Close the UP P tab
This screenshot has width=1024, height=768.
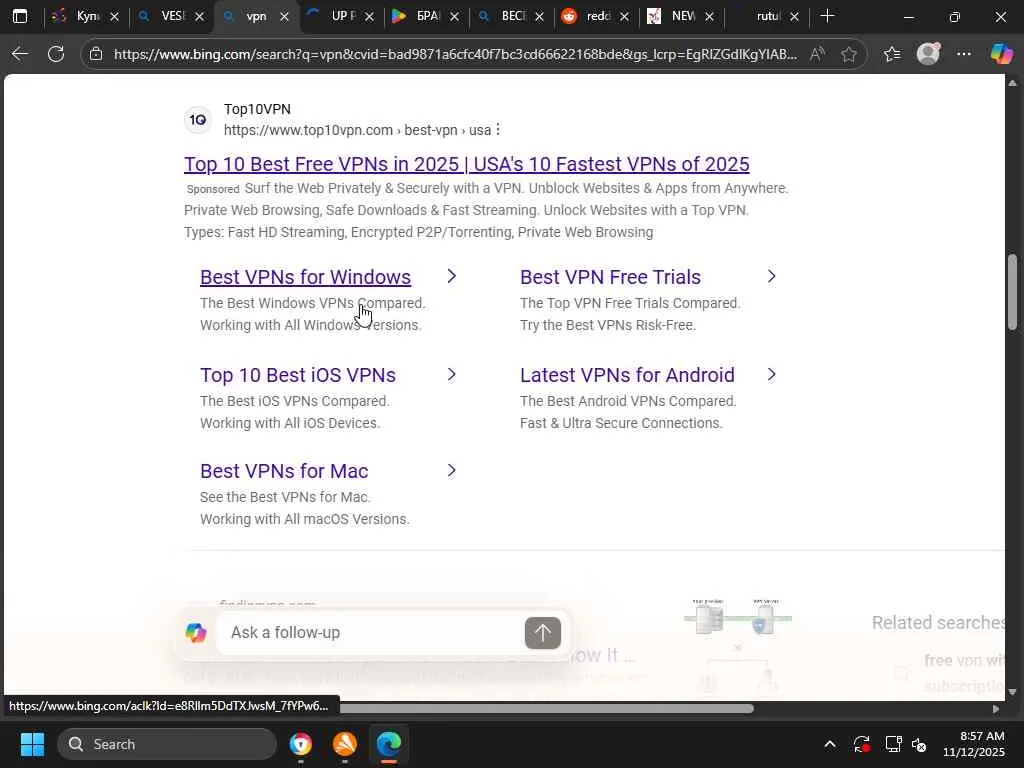pos(370,16)
